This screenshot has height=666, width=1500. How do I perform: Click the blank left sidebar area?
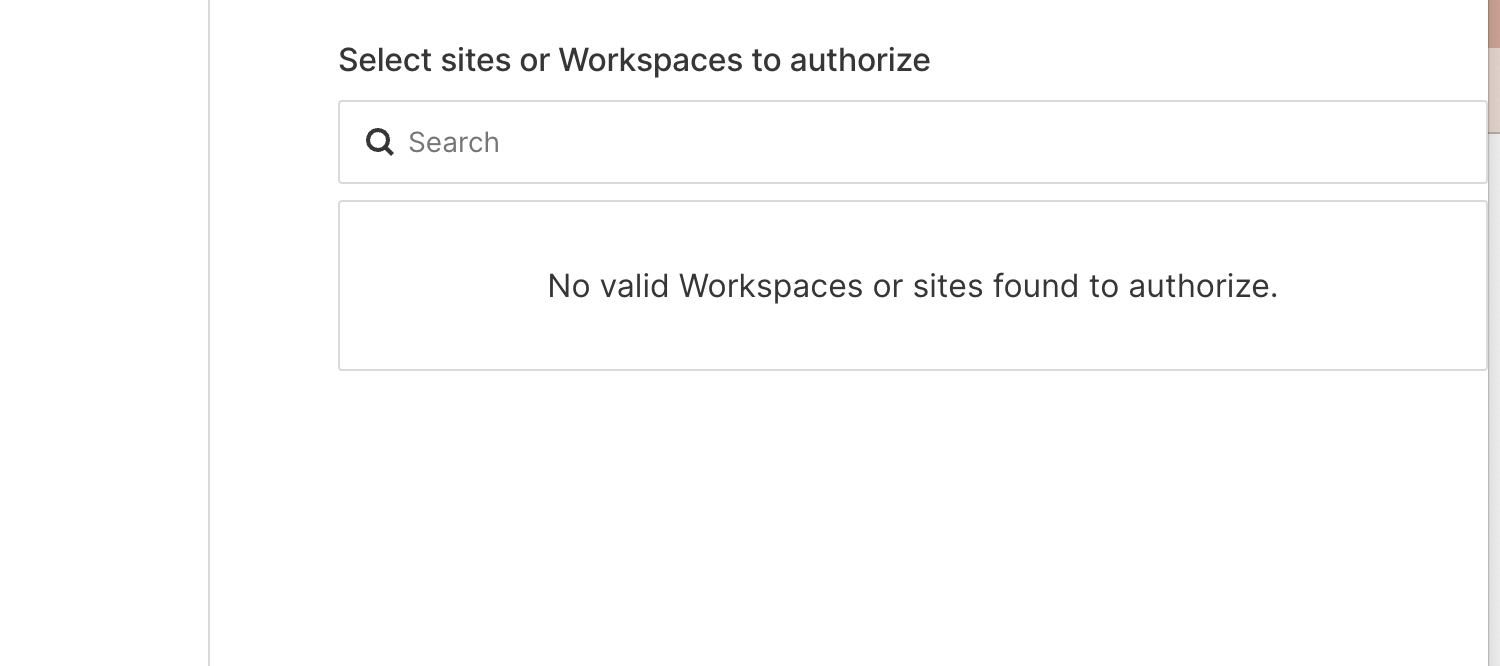(104, 333)
